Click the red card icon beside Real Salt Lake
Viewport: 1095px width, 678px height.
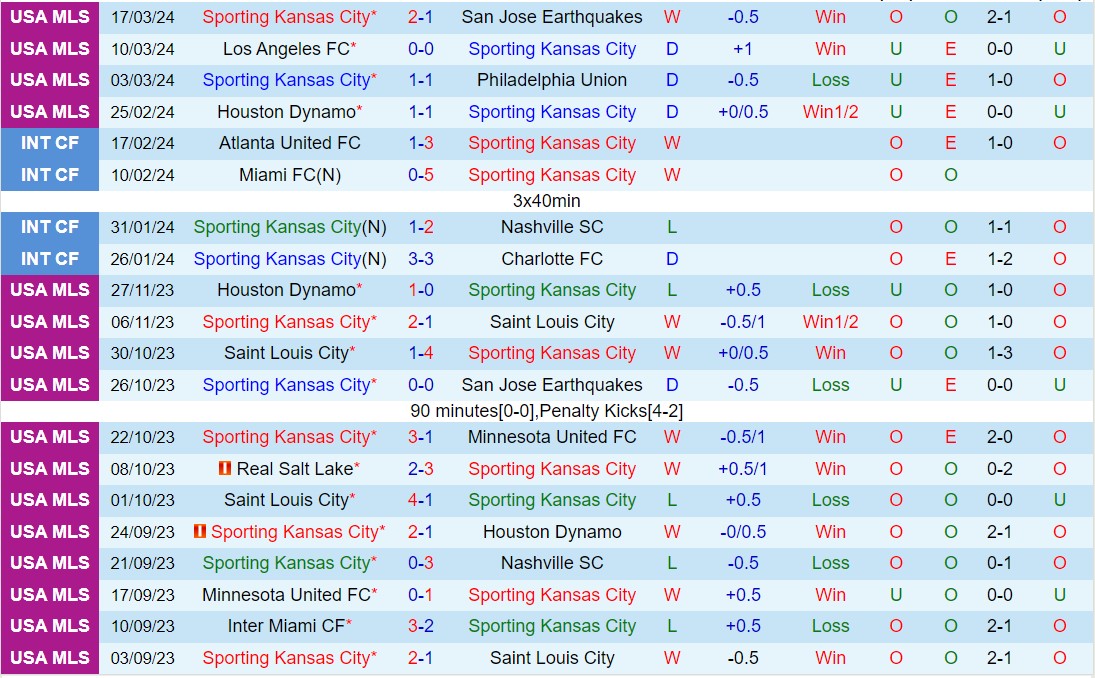click(x=225, y=469)
